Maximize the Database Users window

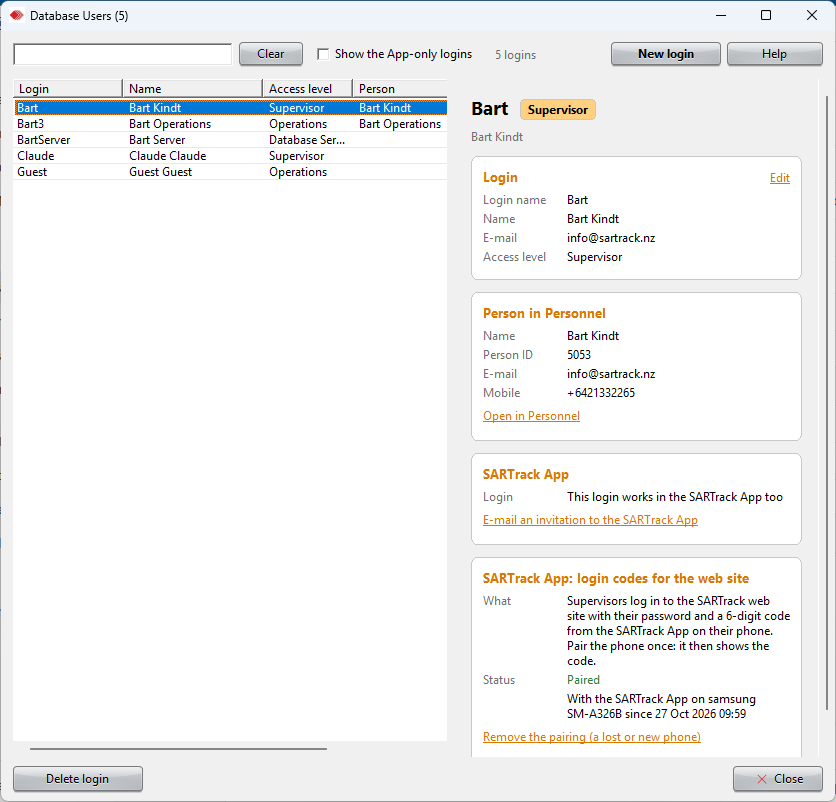pyautogui.click(x=766, y=15)
